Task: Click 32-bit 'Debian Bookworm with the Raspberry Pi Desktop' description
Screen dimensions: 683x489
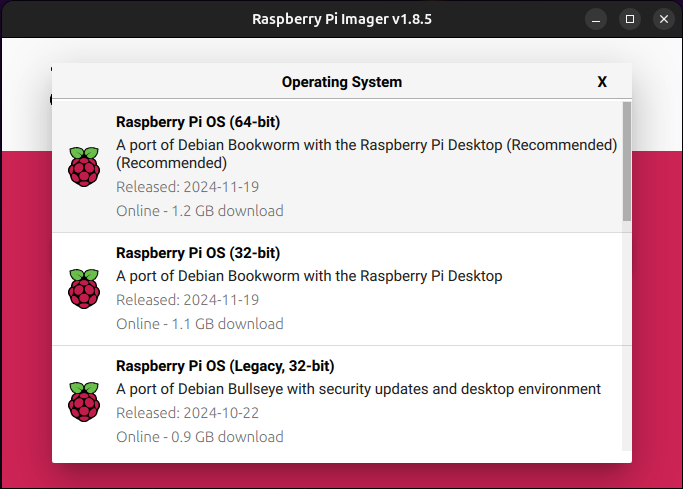Action: 309,276
